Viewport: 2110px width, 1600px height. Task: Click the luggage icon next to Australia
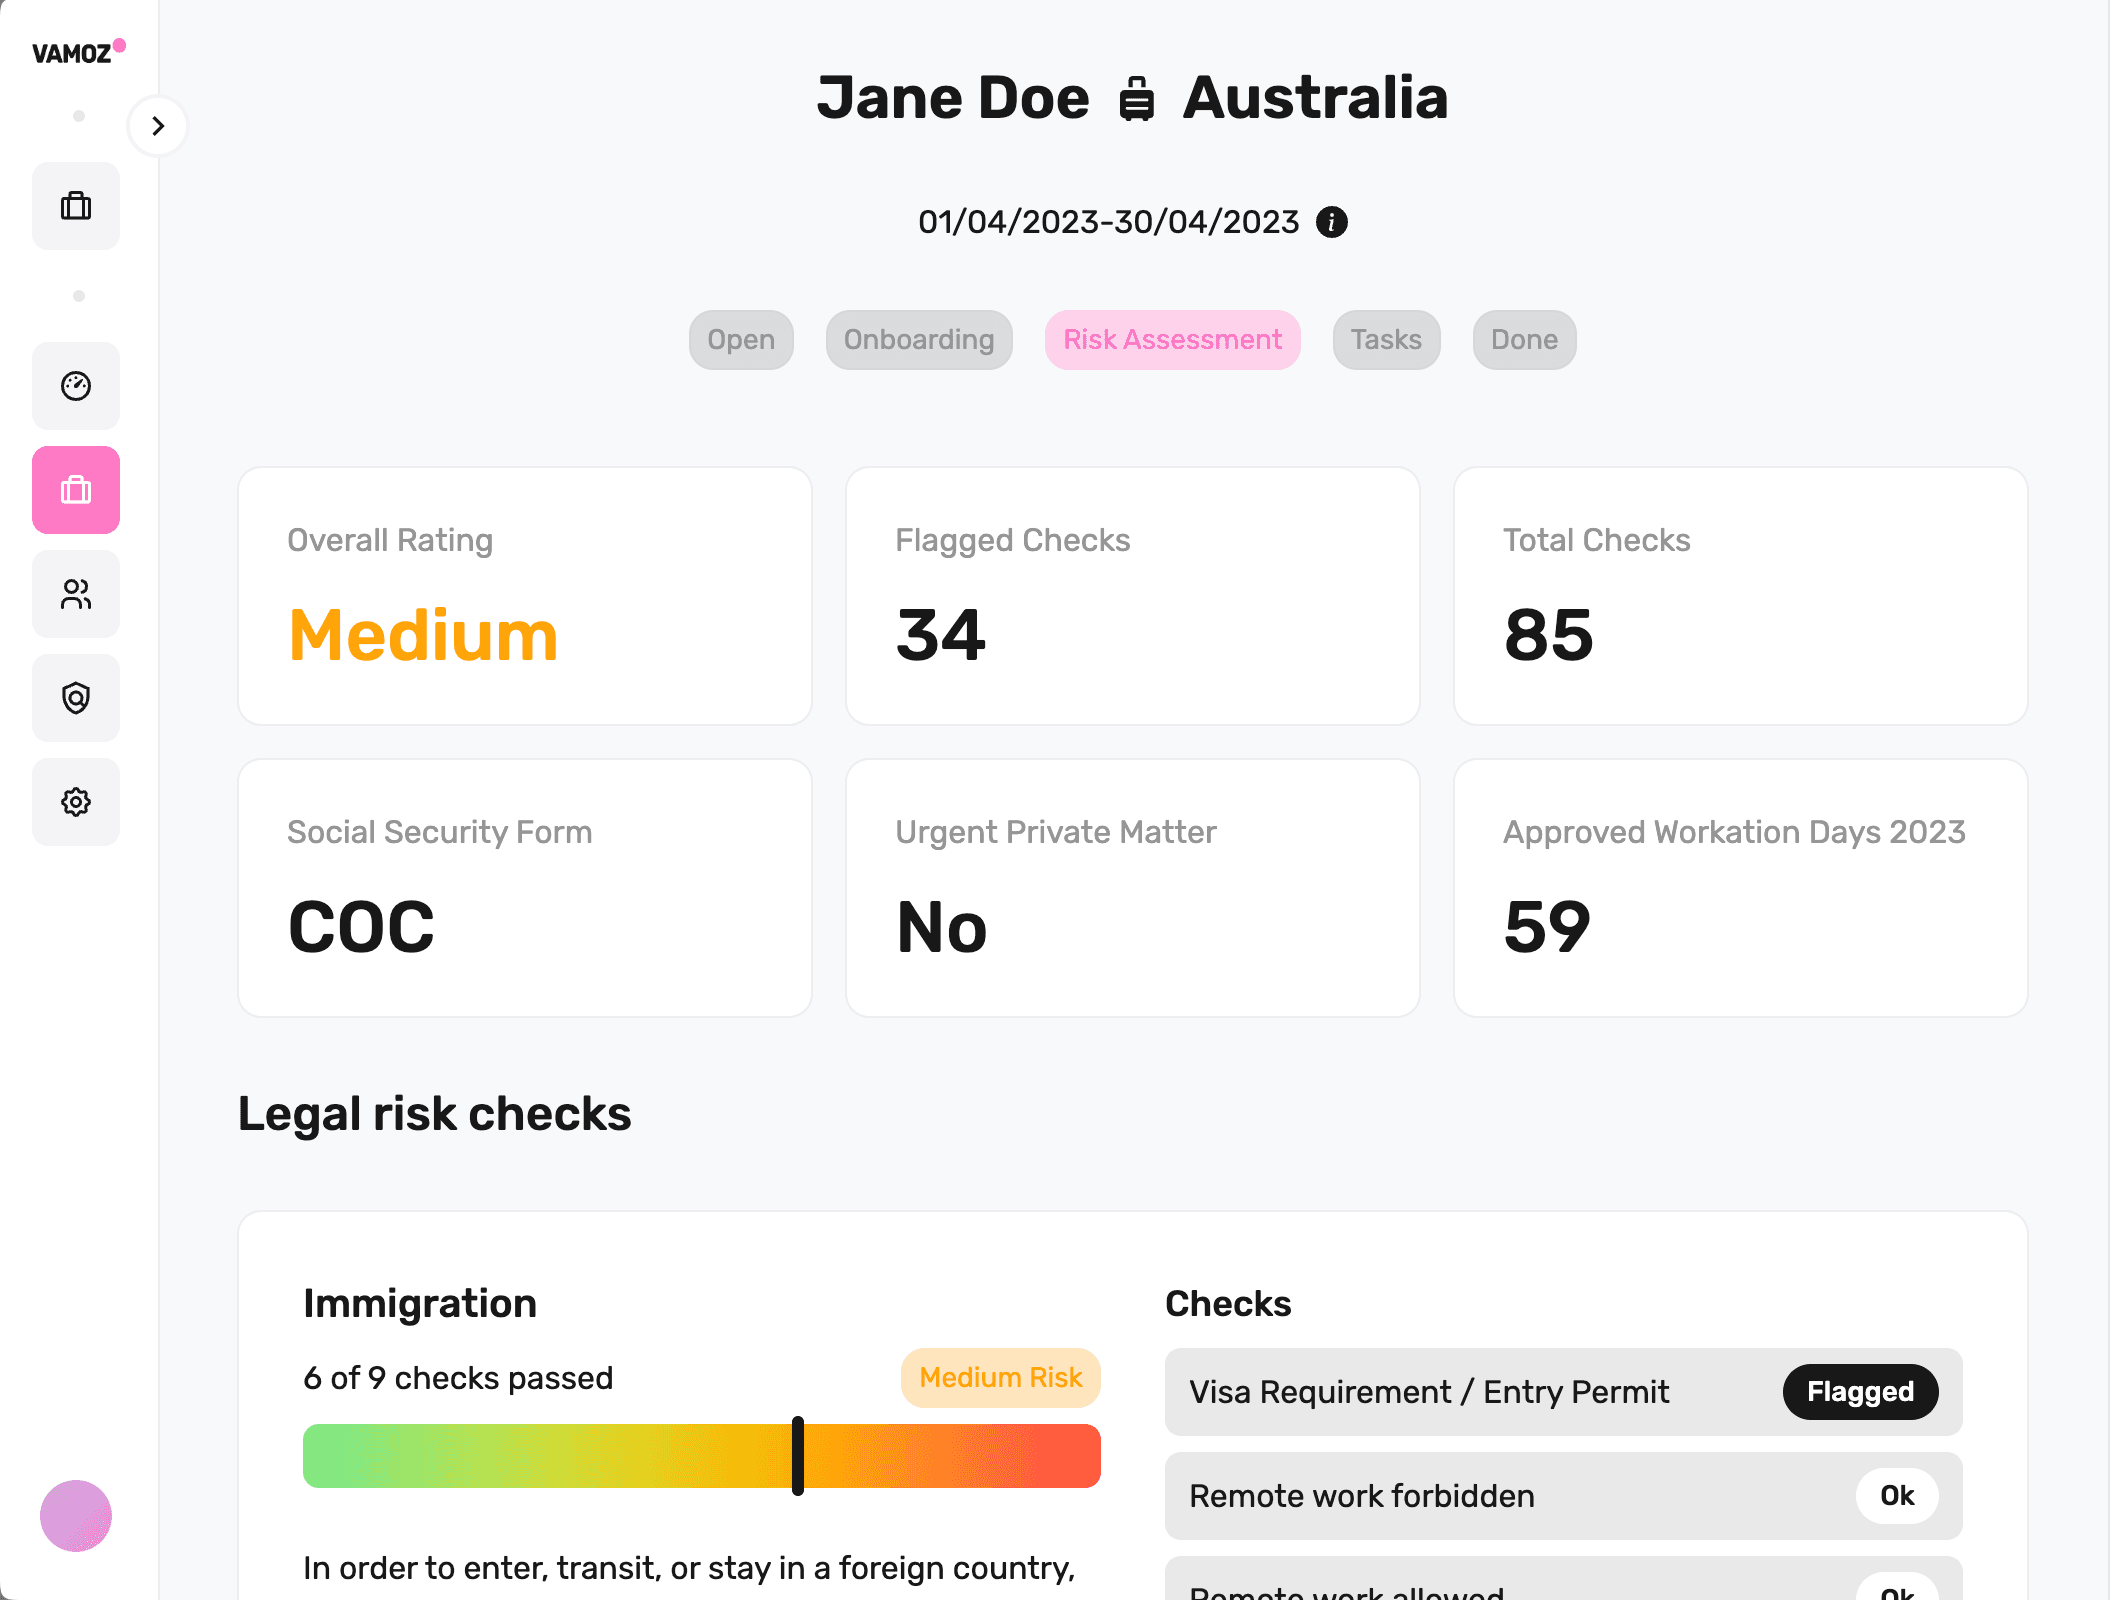(x=1136, y=98)
